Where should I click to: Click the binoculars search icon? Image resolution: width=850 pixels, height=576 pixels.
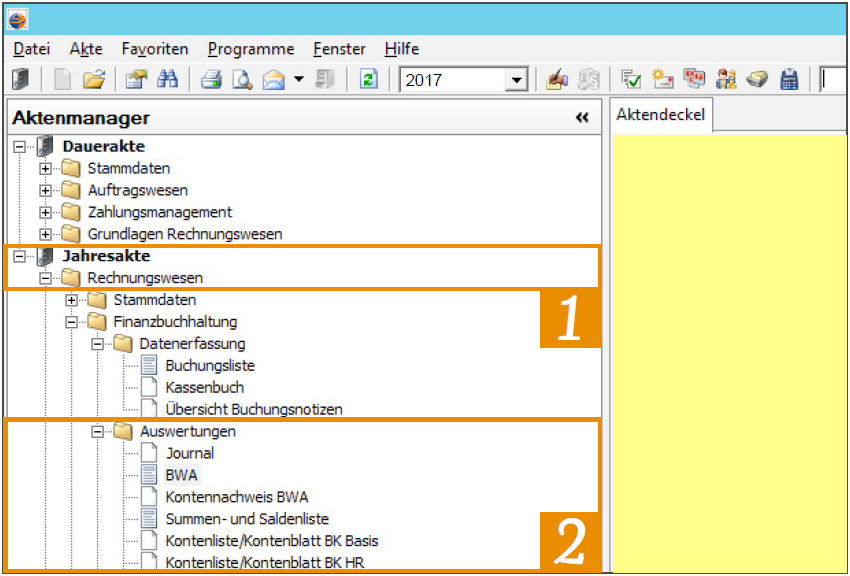(167, 80)
